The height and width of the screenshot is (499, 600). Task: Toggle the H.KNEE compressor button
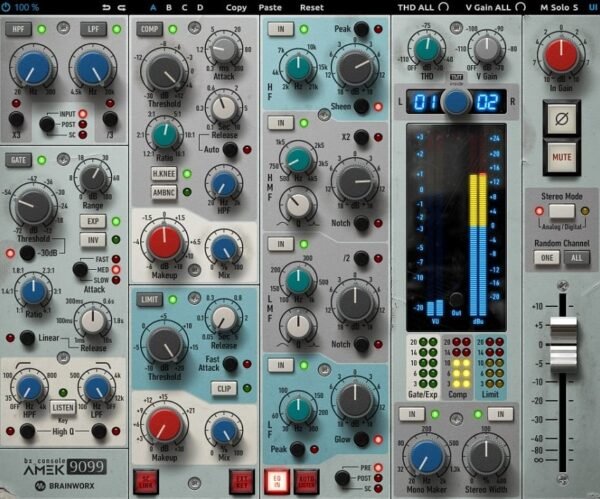(164, 174)
